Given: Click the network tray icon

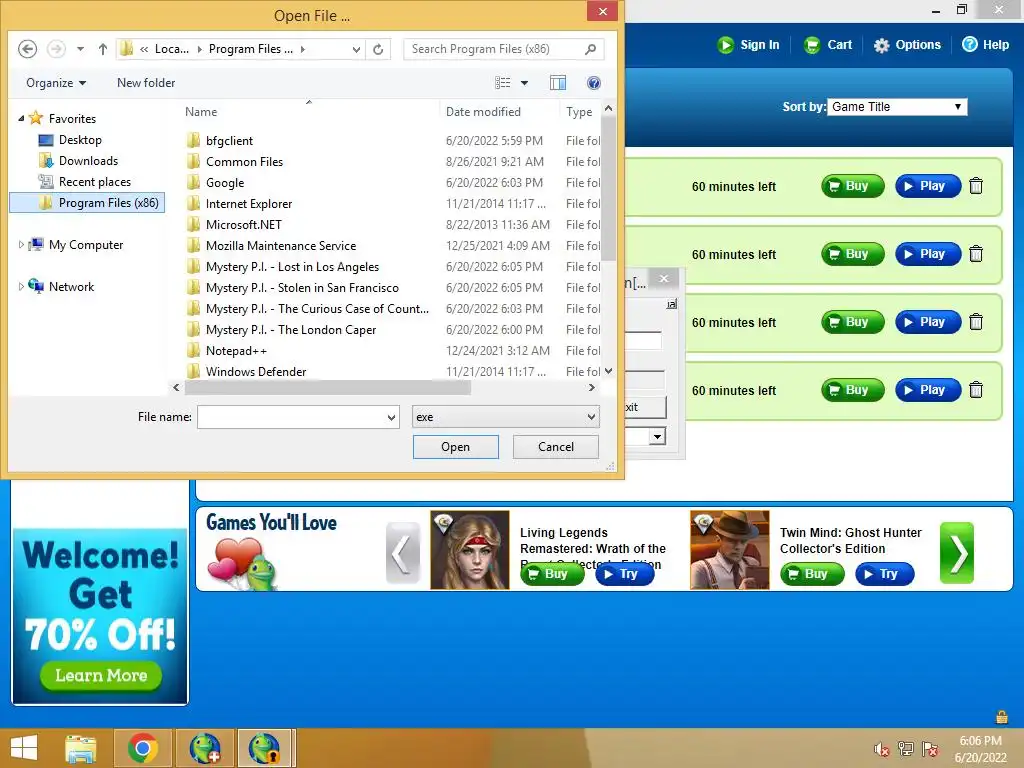Looking at the screenshot, I should (906, 749).
